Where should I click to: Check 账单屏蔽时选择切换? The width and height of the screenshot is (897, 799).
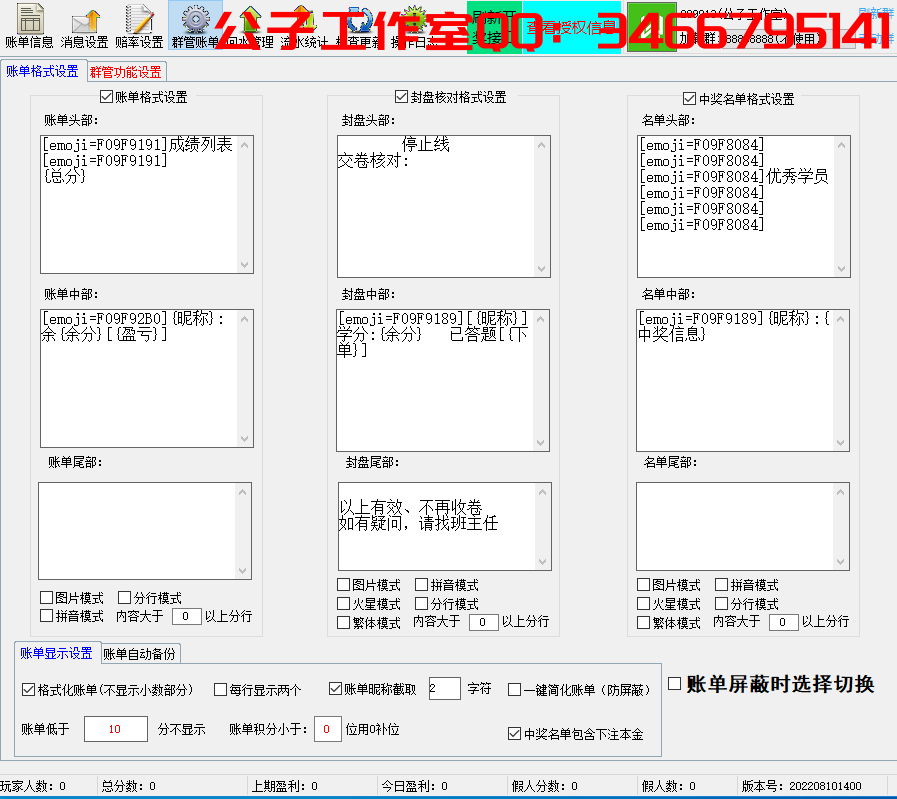coord(674,683)
